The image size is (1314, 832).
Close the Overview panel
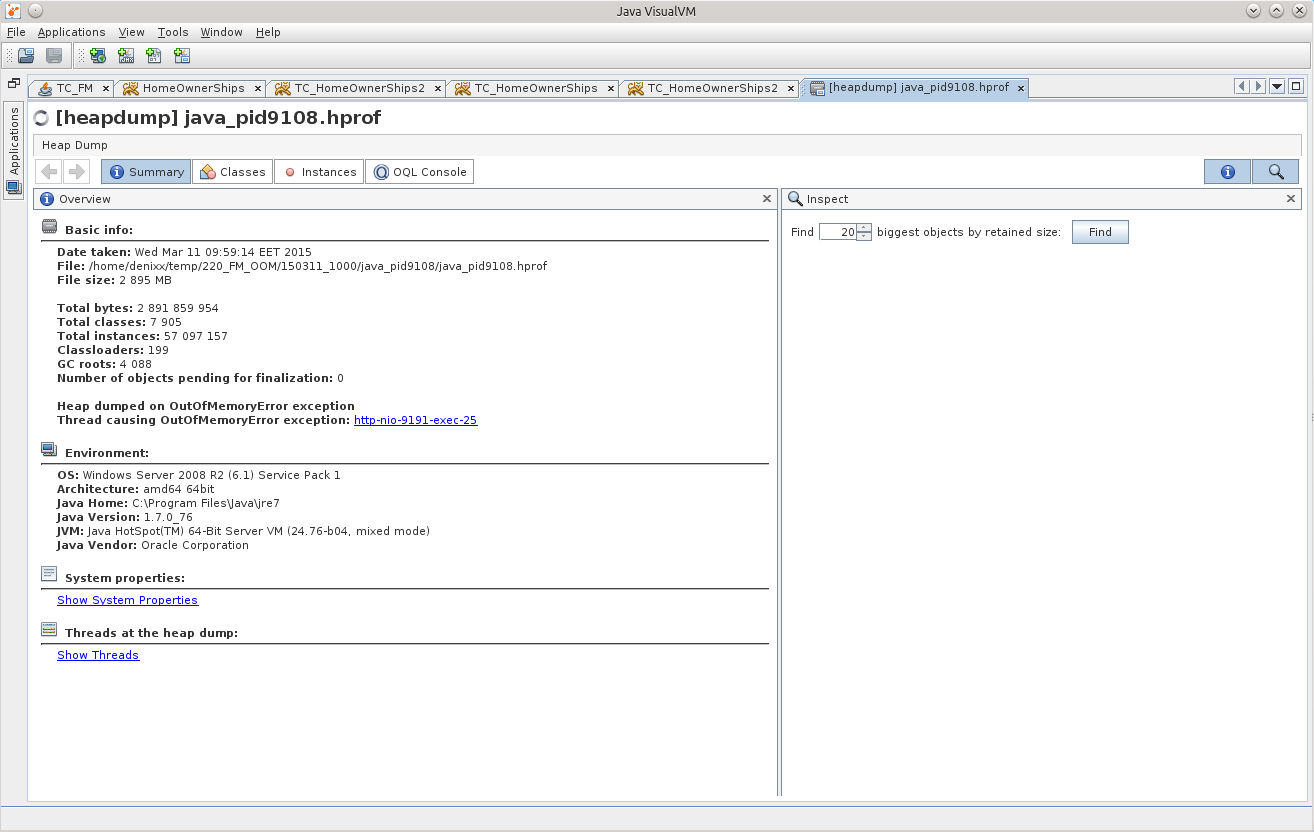pyautogui.click(x=767, y=199)
